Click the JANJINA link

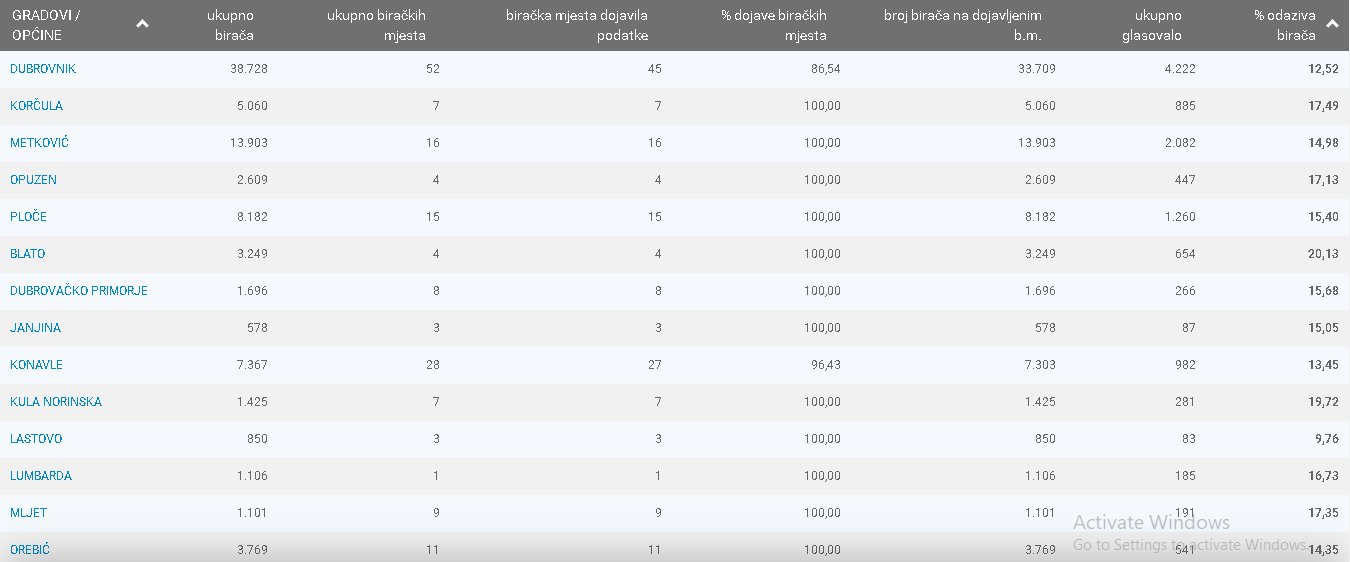35,328
